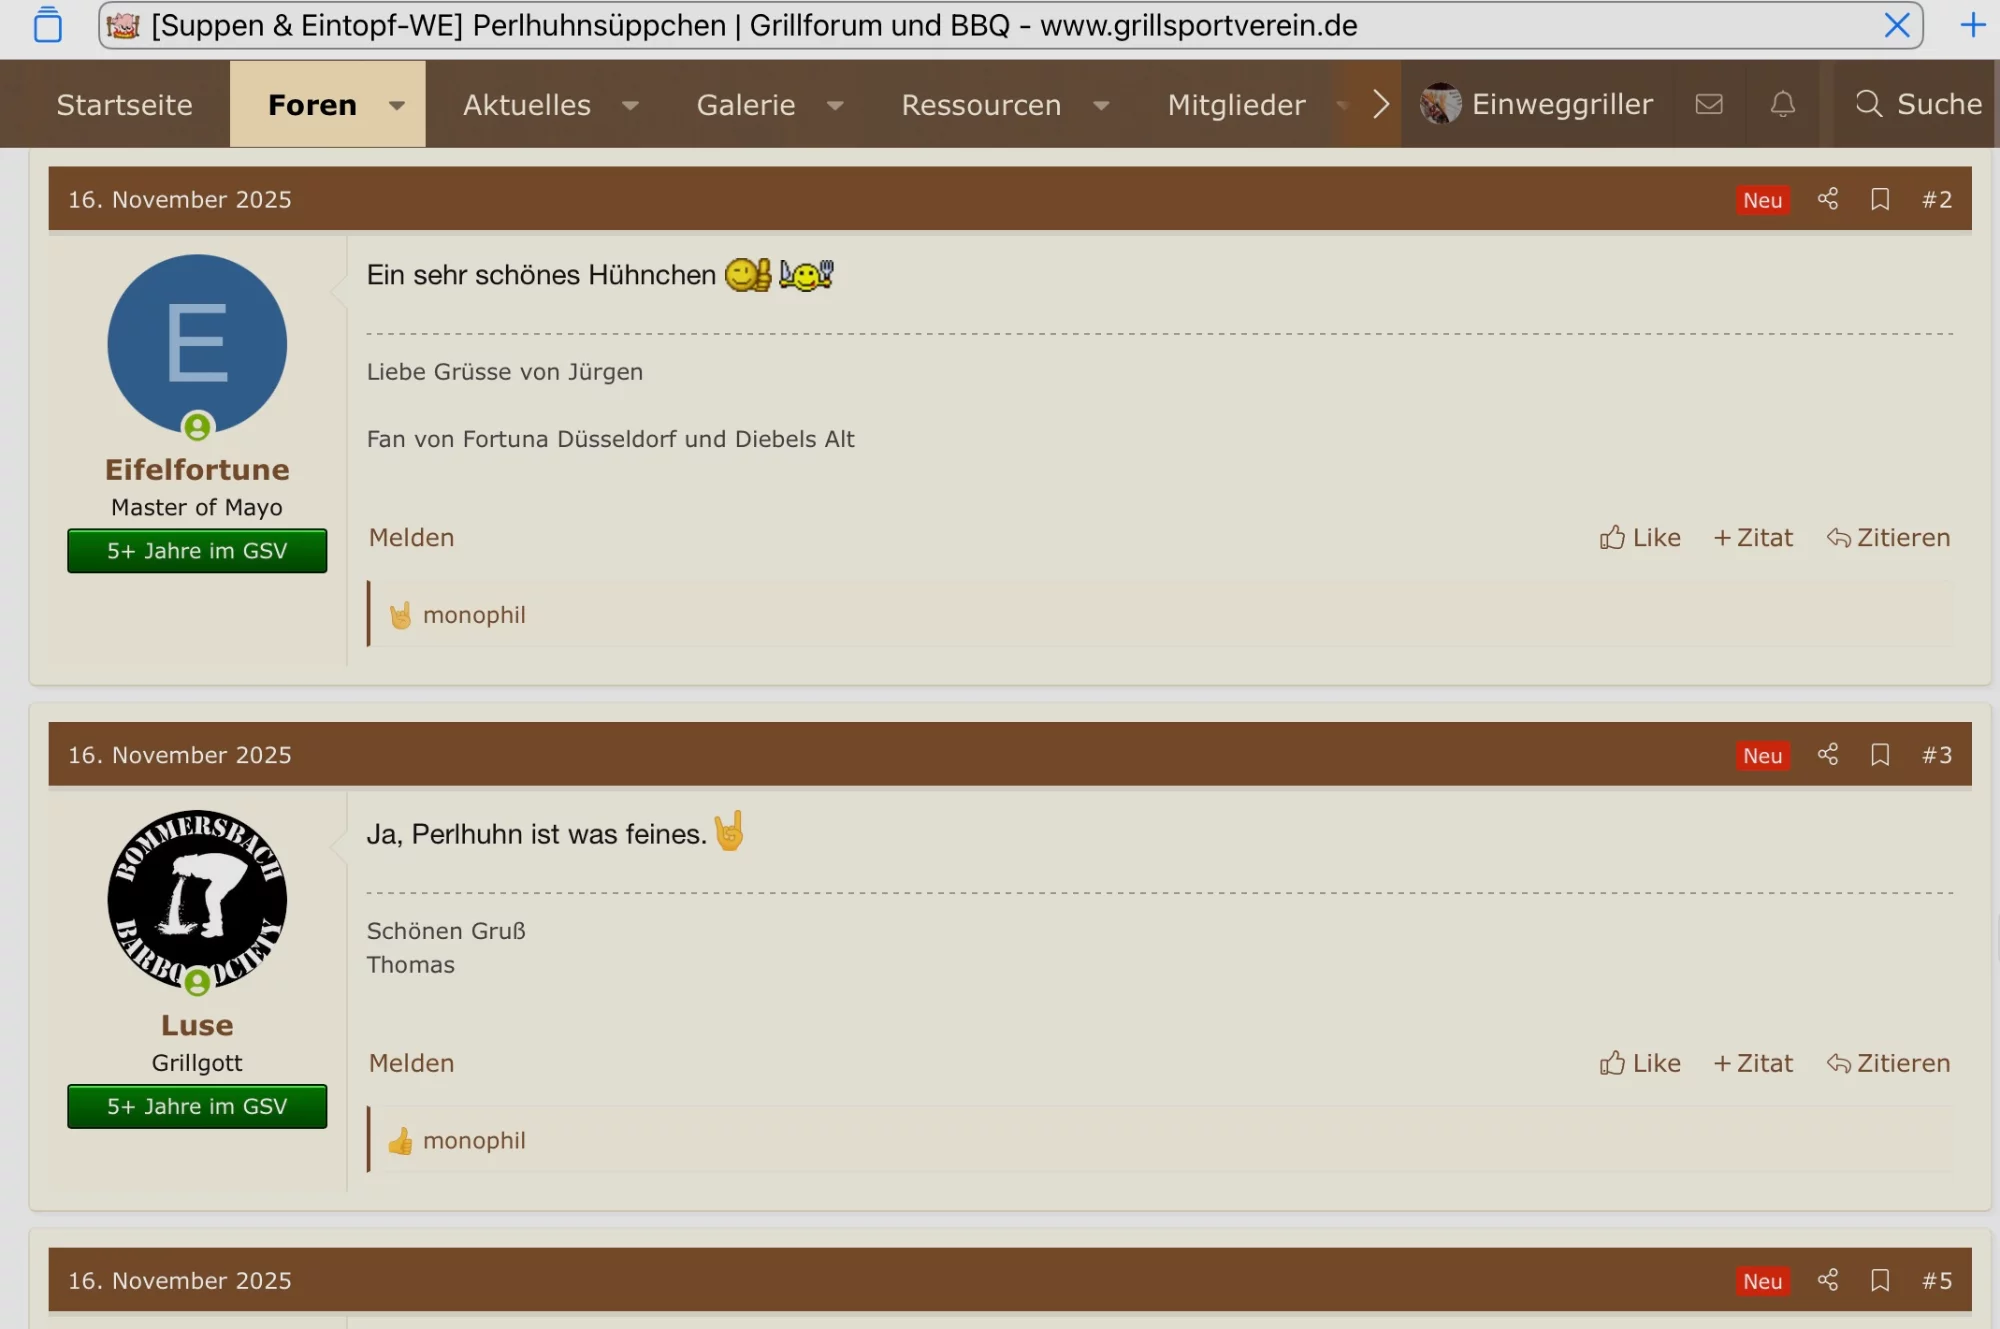Image resolution: width=2000 pixels, height=1329 pixels.
Task: Close the current browser tab
Action: coord(1896,25)
